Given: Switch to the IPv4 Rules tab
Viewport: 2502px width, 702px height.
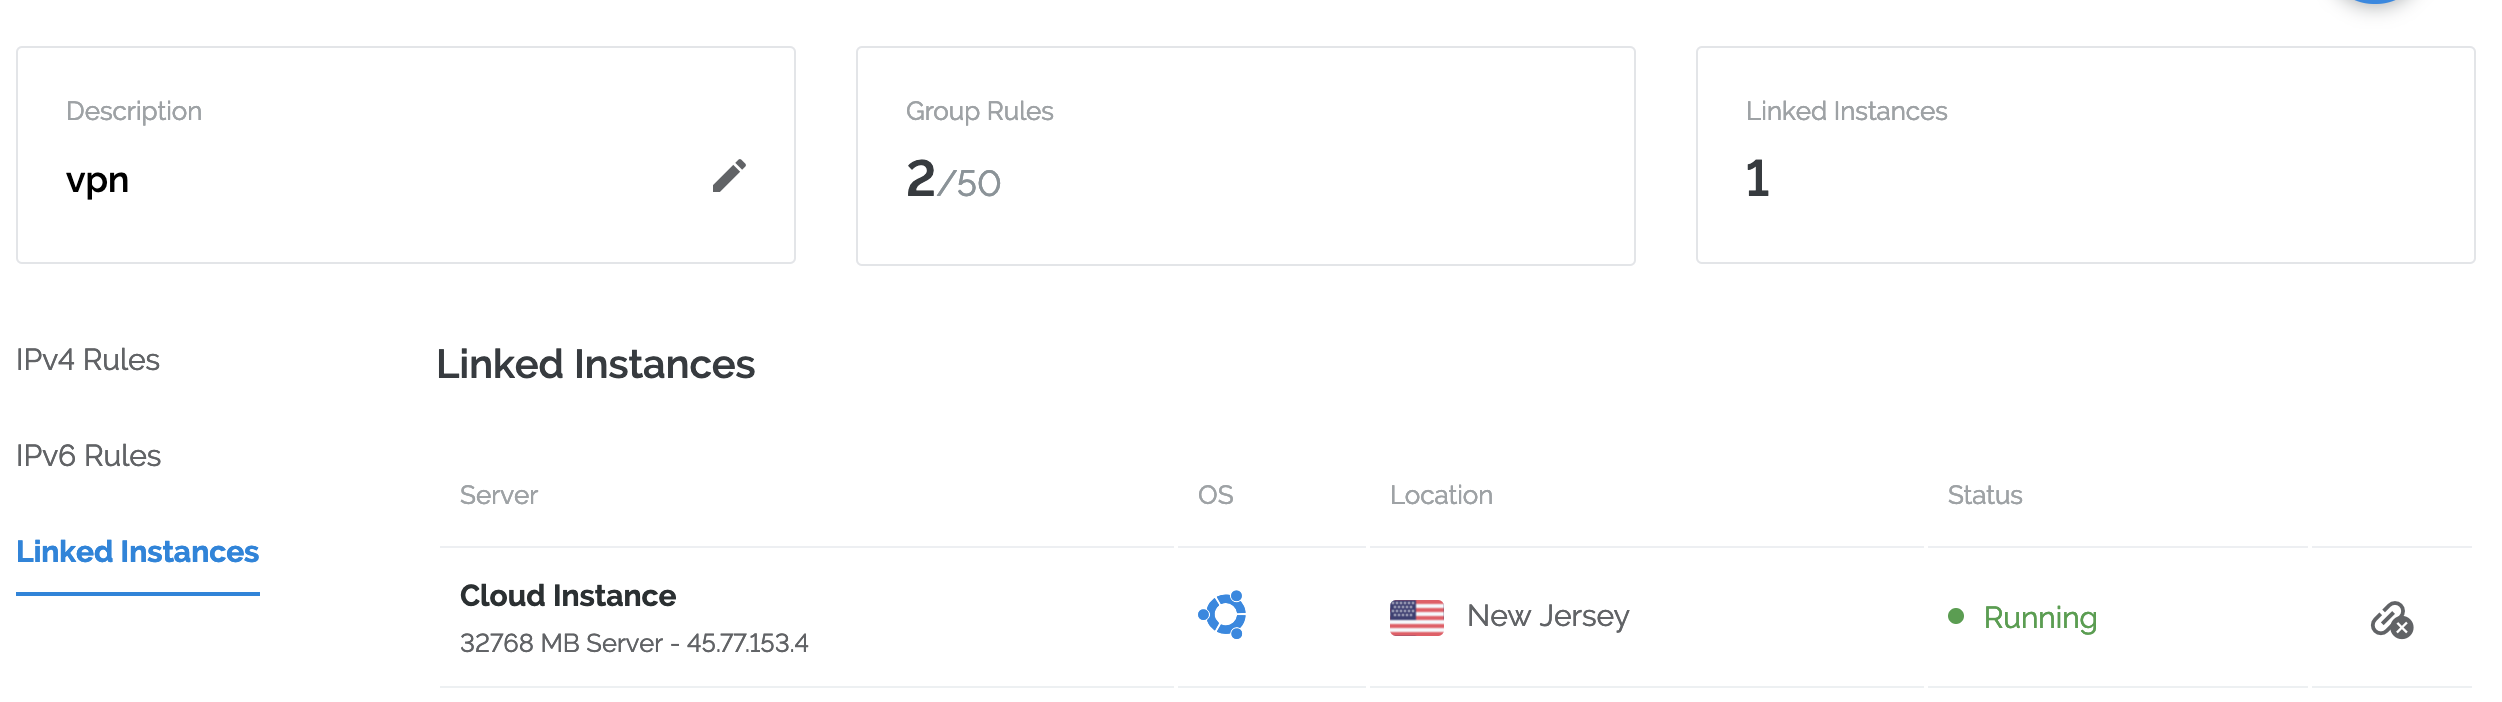Looking at the screenshot, I should [88, 360].
